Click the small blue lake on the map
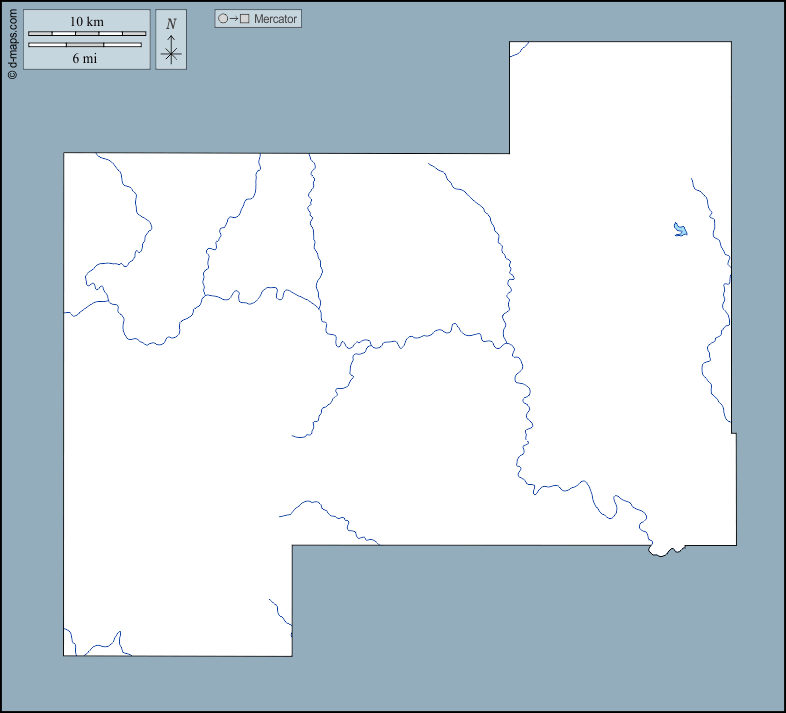This screenshot has height=713, width=786. (x=680, y=230)
